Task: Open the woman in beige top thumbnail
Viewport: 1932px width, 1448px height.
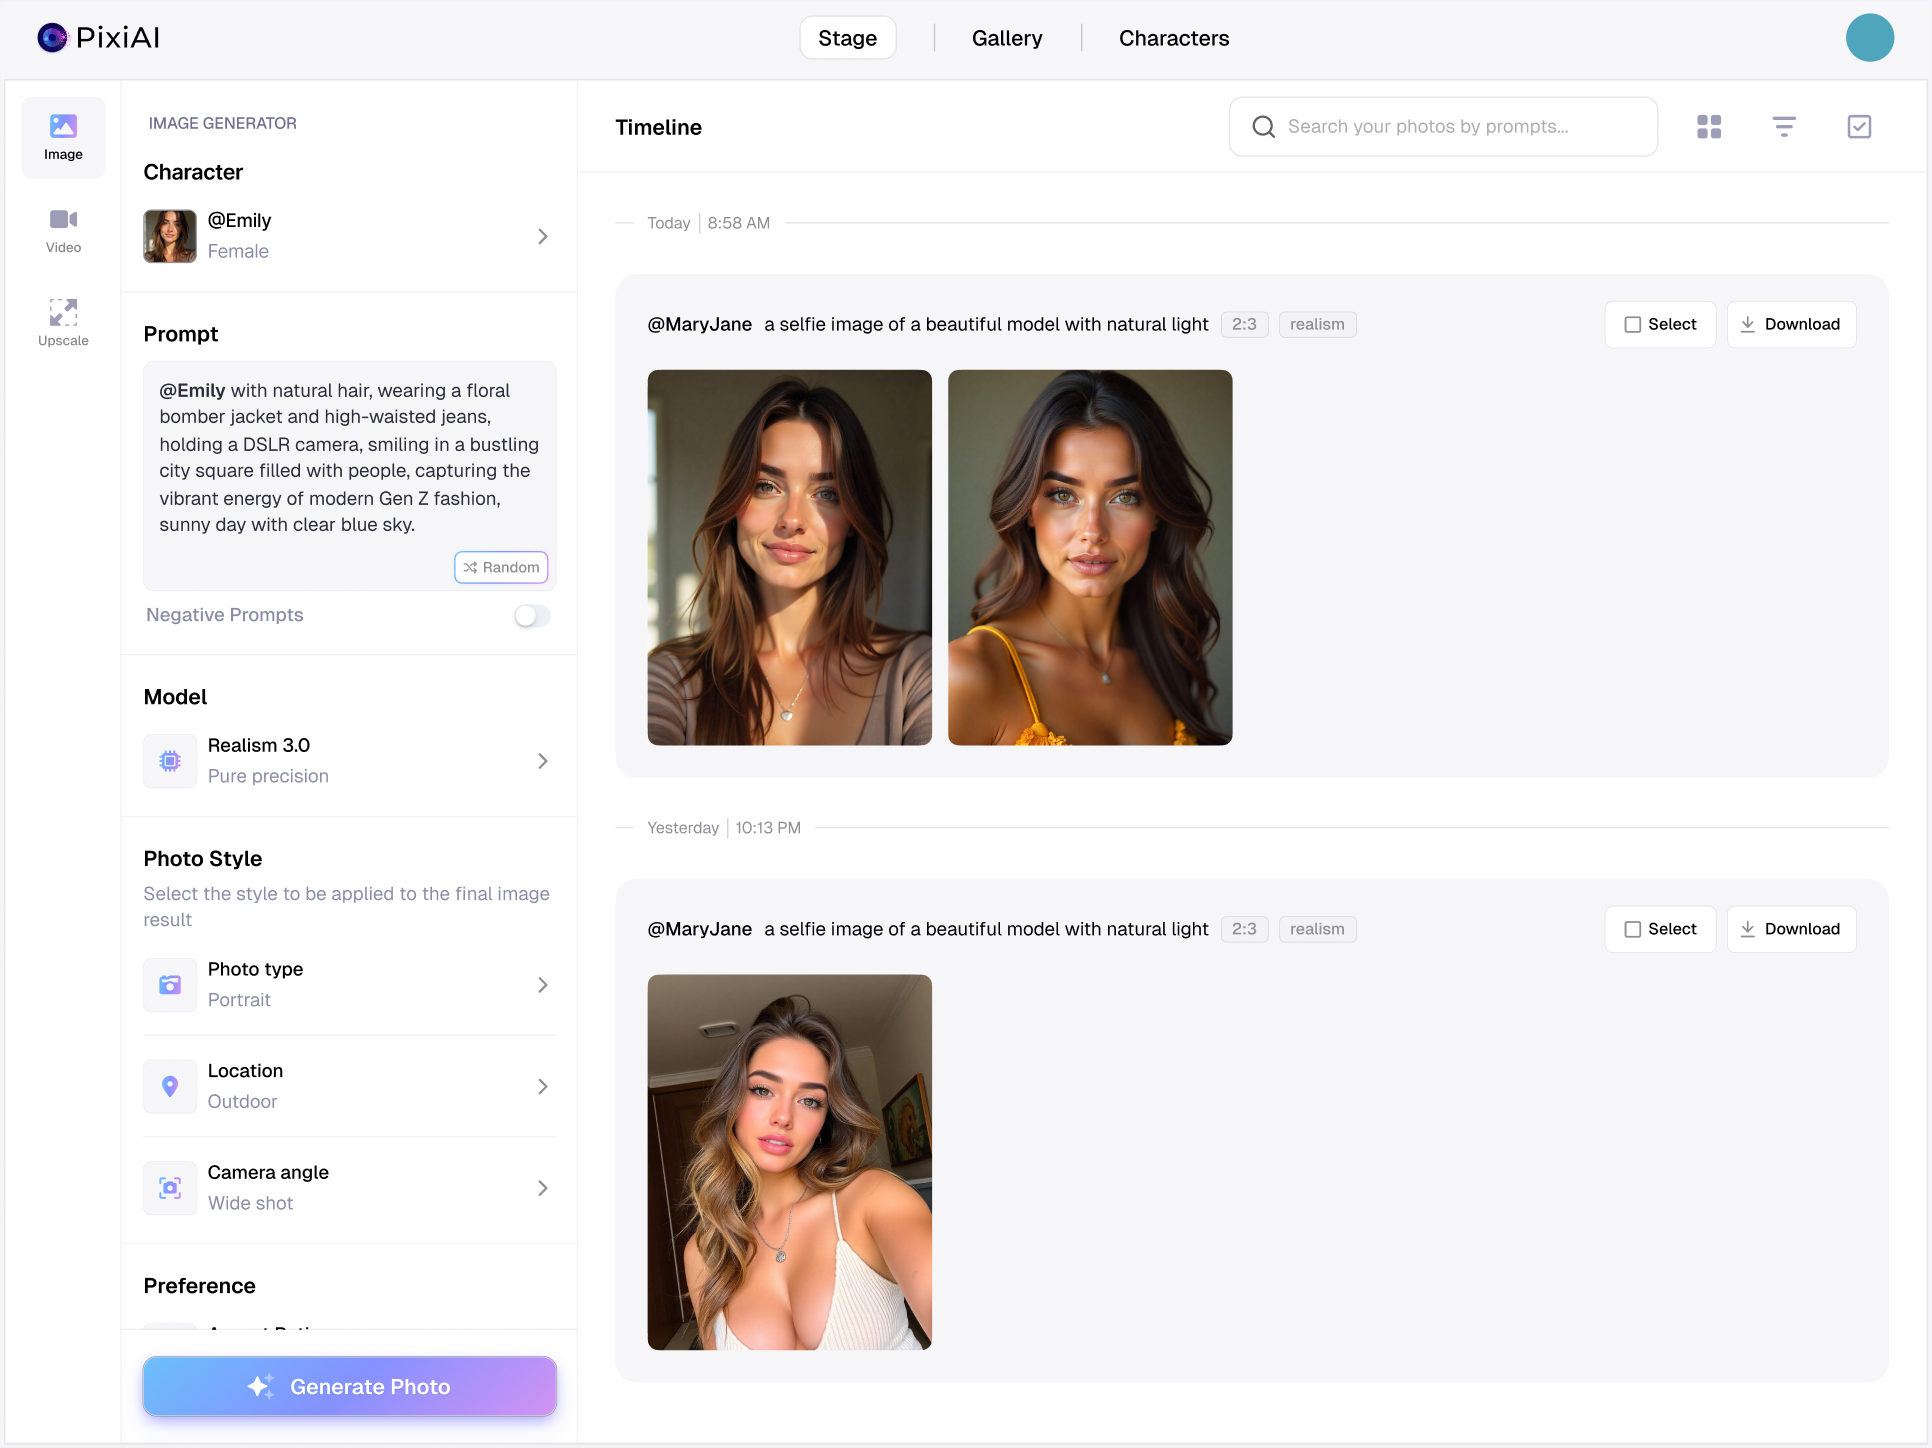Action: pyautogui.click(x=790, y=558)
